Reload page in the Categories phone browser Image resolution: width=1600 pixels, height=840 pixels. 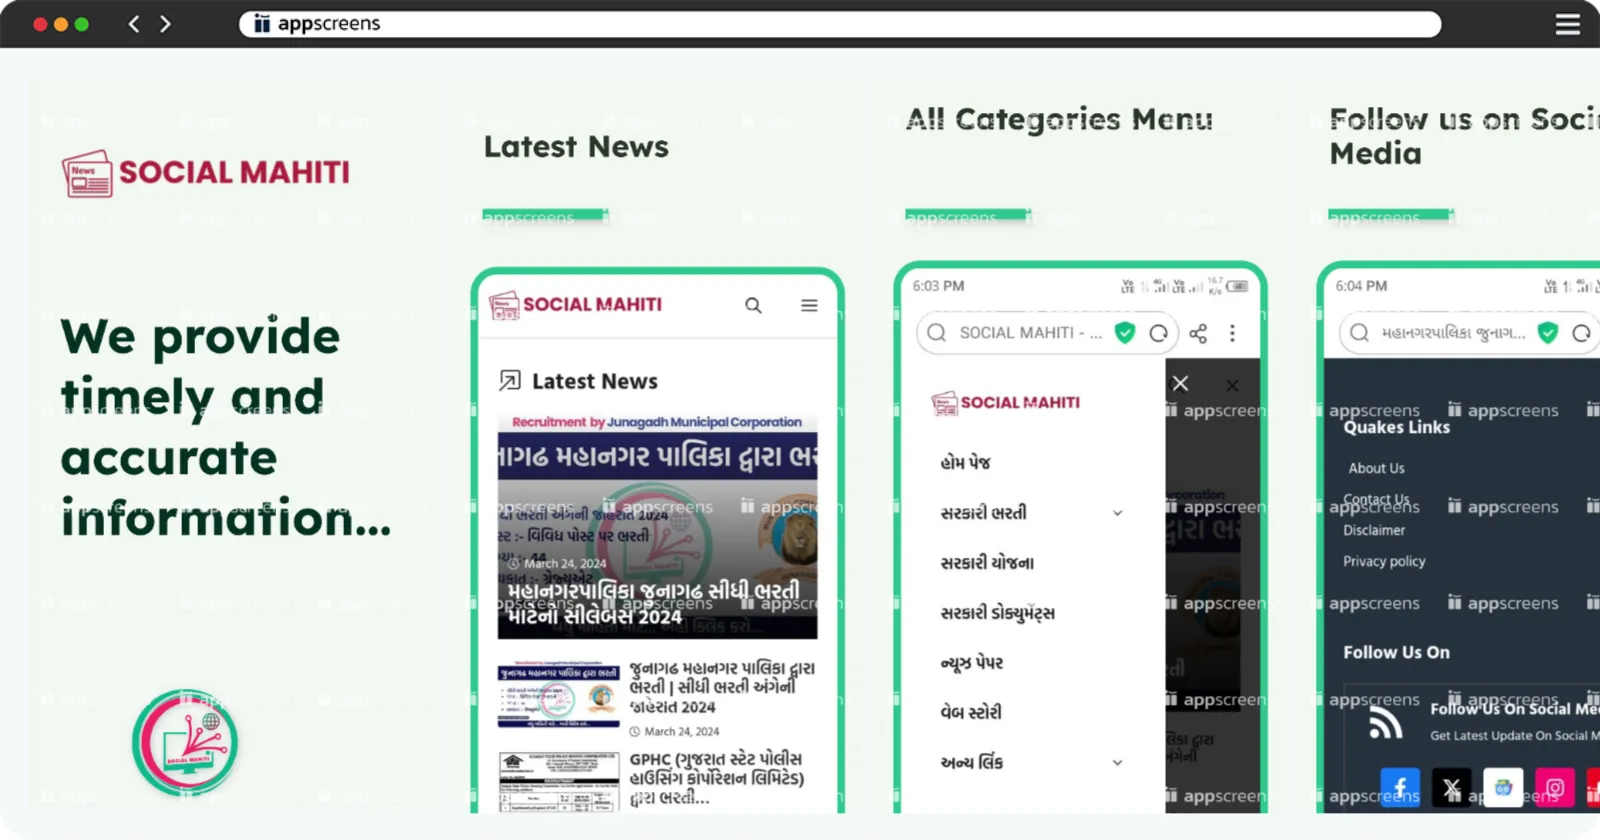[1158, 333]
